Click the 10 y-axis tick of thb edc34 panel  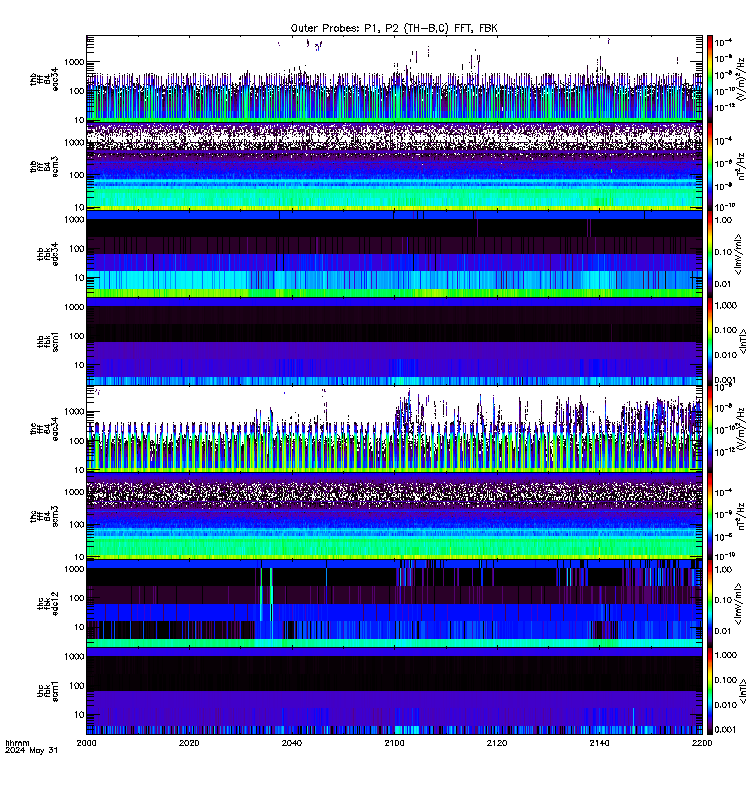point(79,278)
